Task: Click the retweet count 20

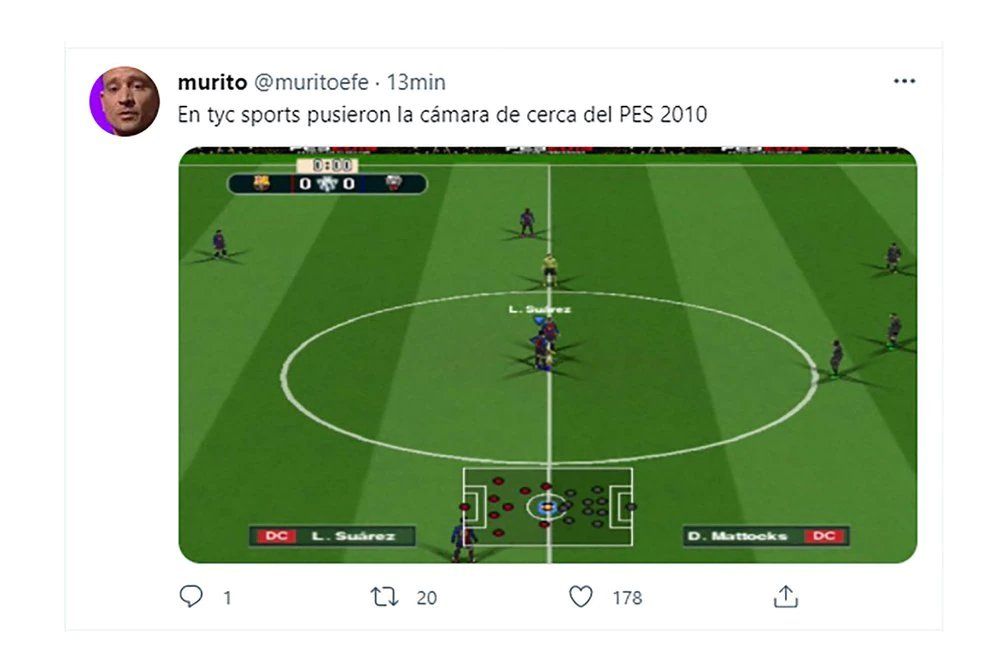Action: pyautogui.click(x=426, y=598)
